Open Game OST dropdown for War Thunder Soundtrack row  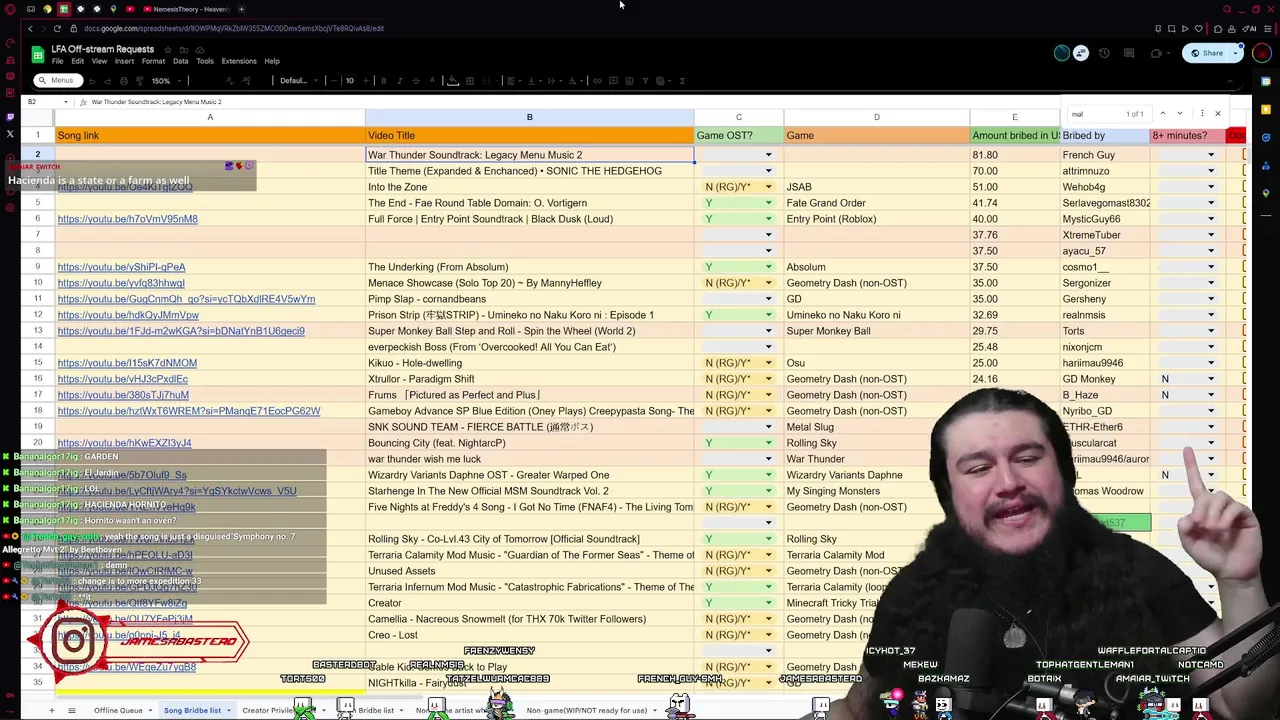768,155
